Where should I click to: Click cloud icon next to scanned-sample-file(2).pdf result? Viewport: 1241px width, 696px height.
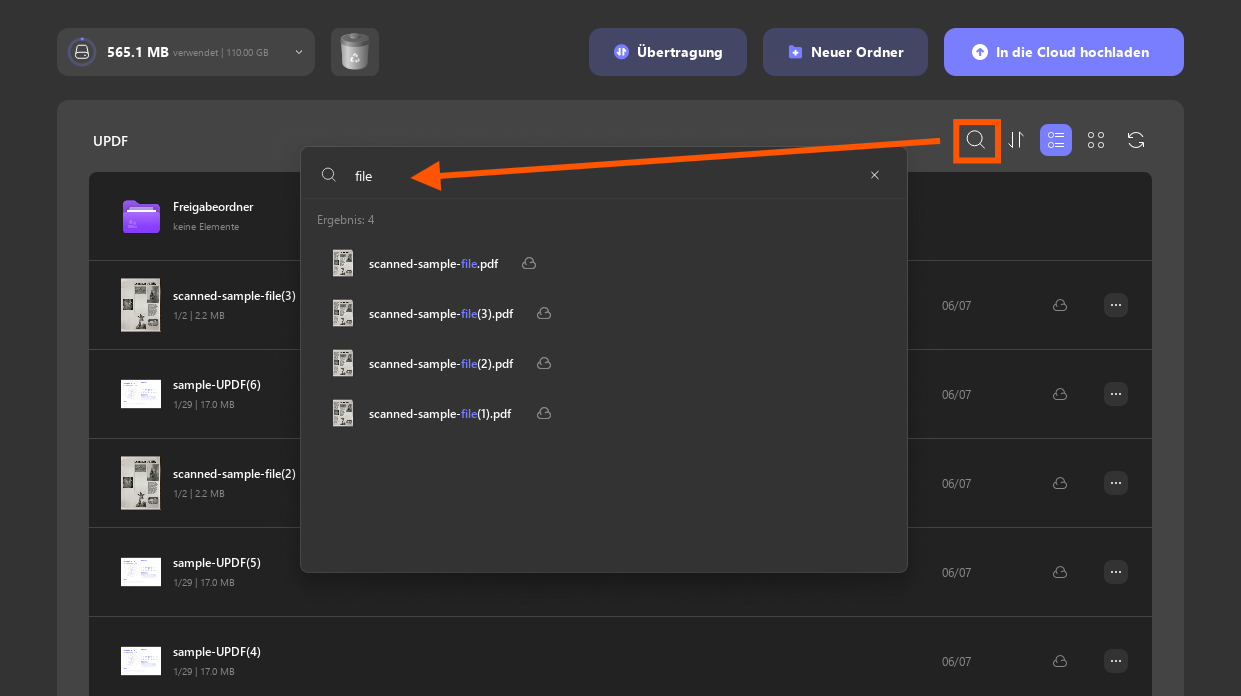[x=545, y=363]
